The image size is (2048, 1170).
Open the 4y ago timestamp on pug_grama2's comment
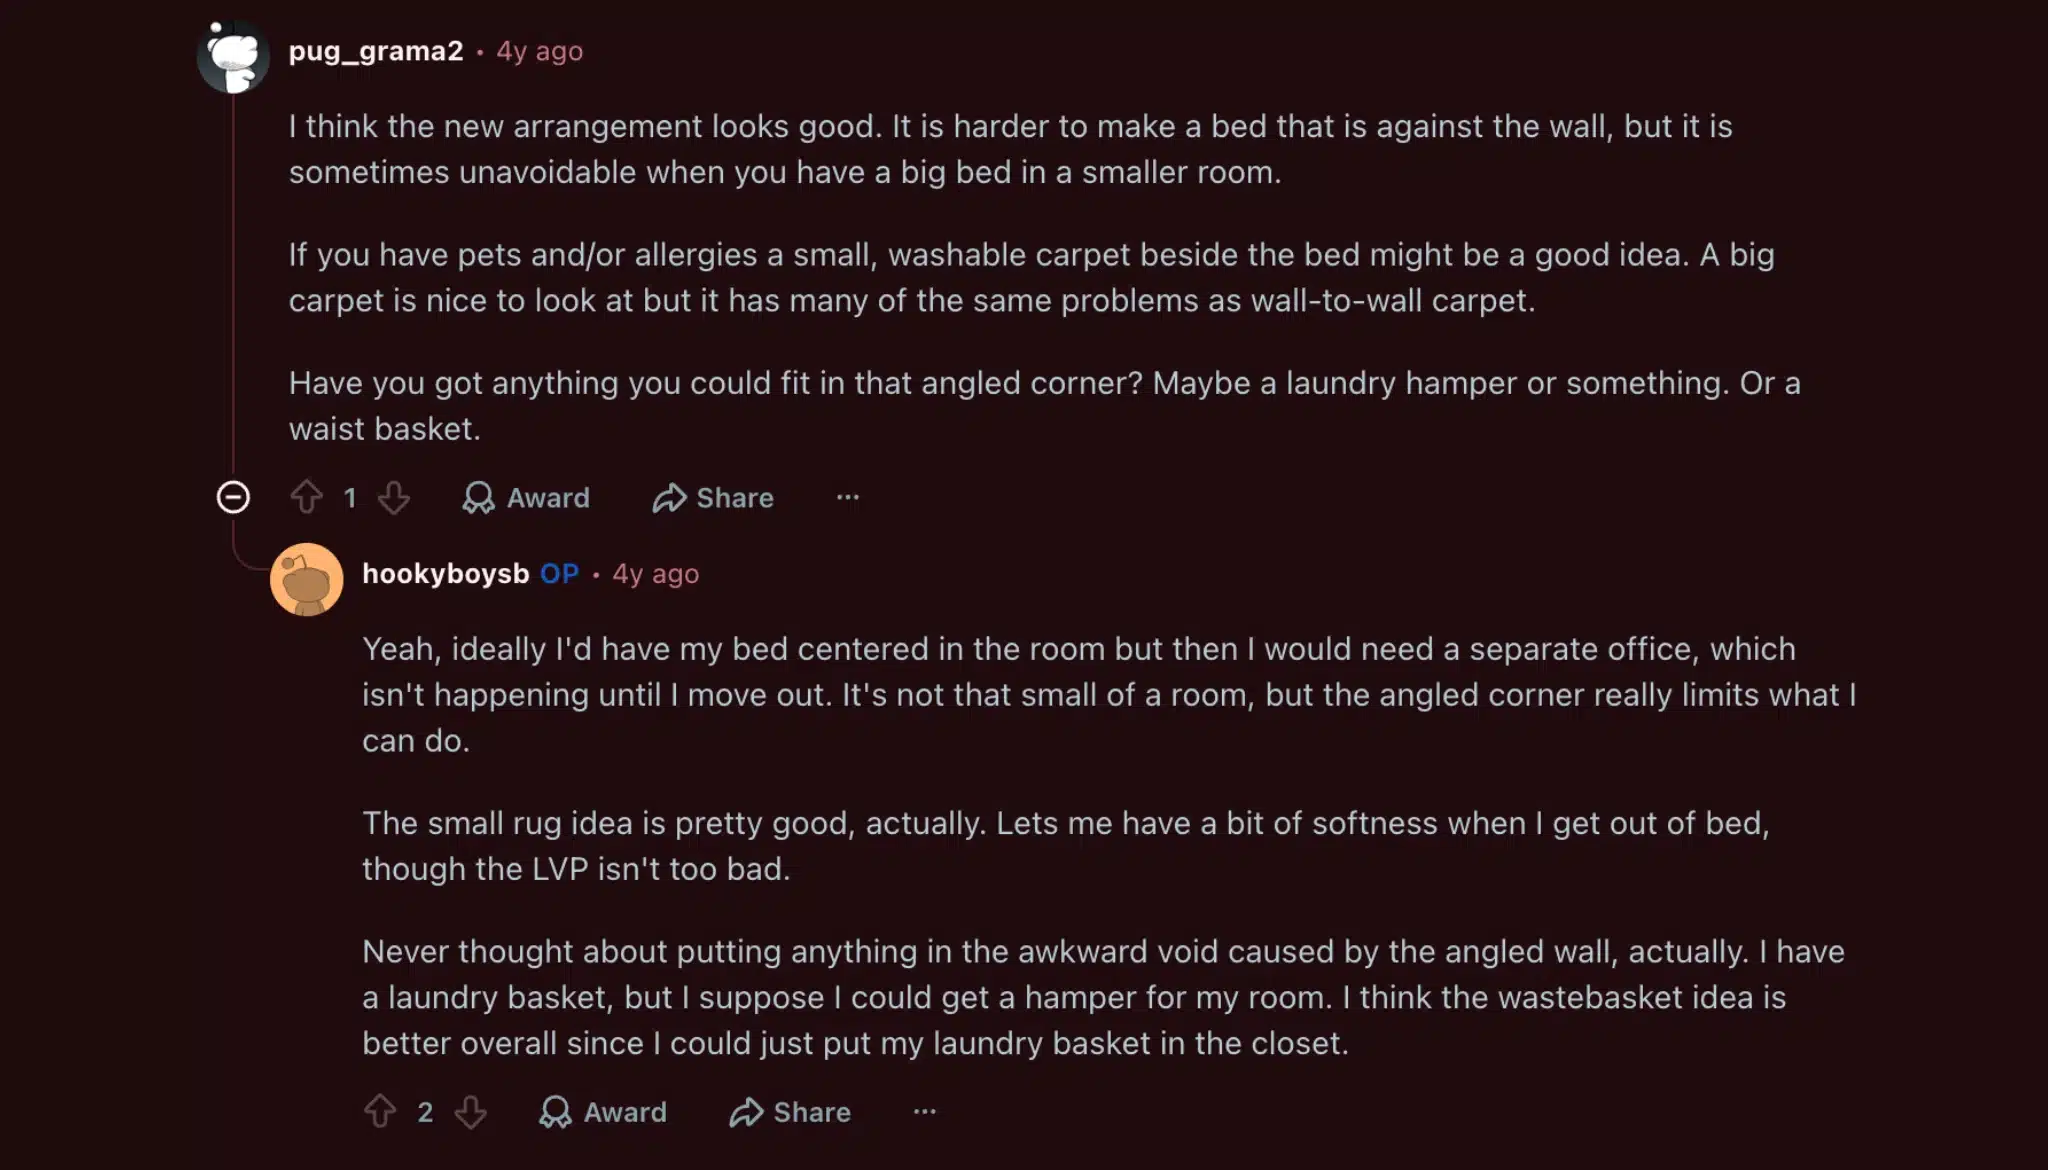[x=540, y=51]
